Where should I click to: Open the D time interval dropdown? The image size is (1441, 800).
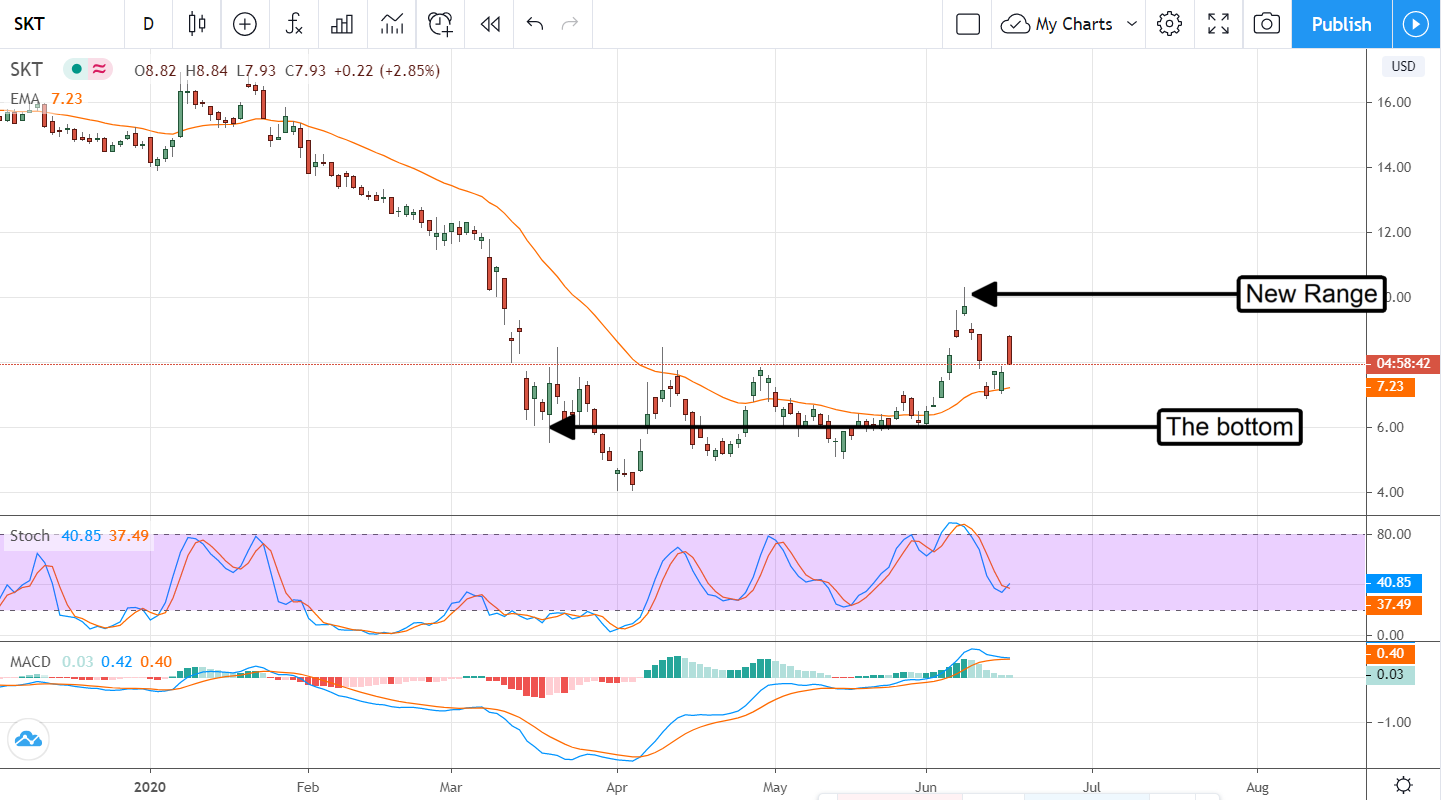pyautogui.click(x=148, y=24)
